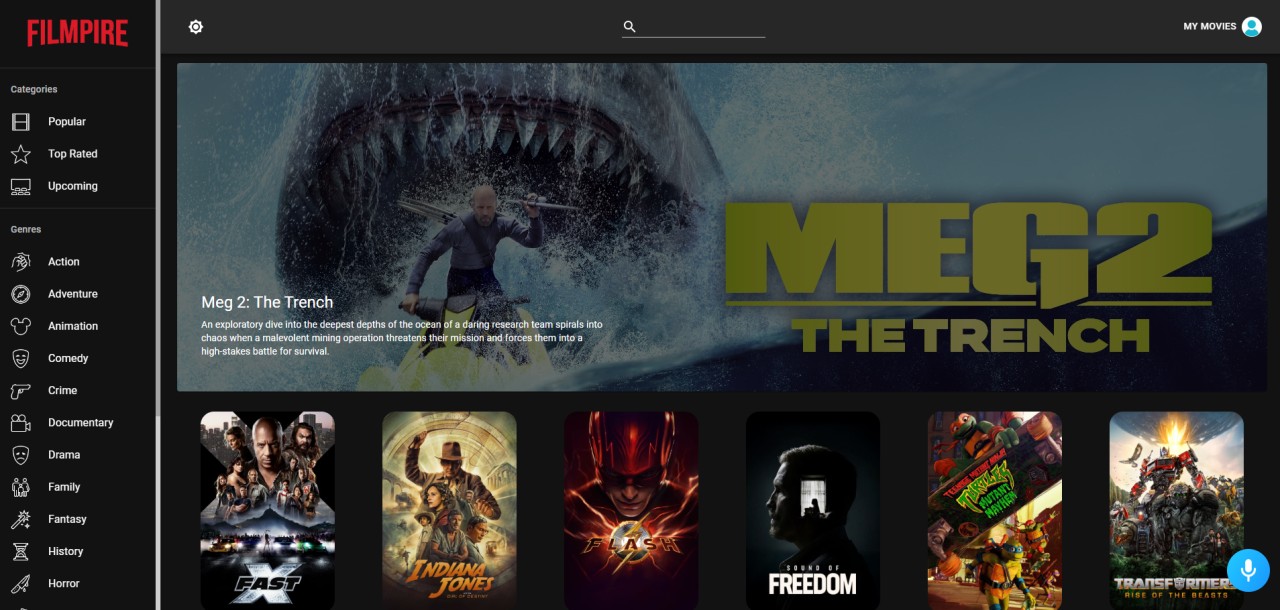Open the Documentary genre list
The image size is (1280, 610).
[78, 423]
